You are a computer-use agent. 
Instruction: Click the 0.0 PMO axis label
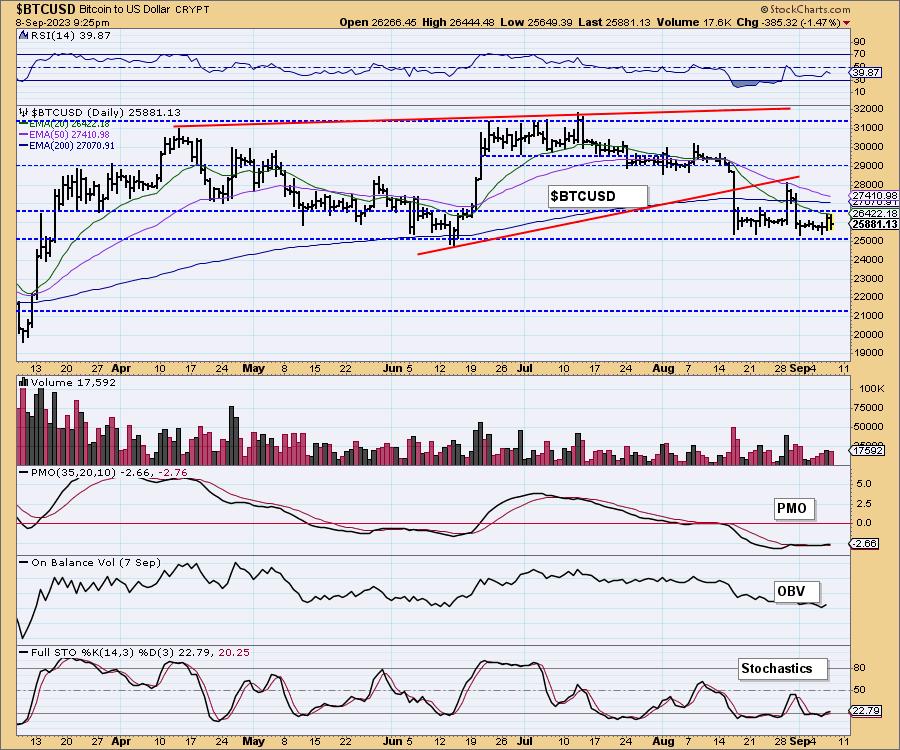click(x=864, y=523)
